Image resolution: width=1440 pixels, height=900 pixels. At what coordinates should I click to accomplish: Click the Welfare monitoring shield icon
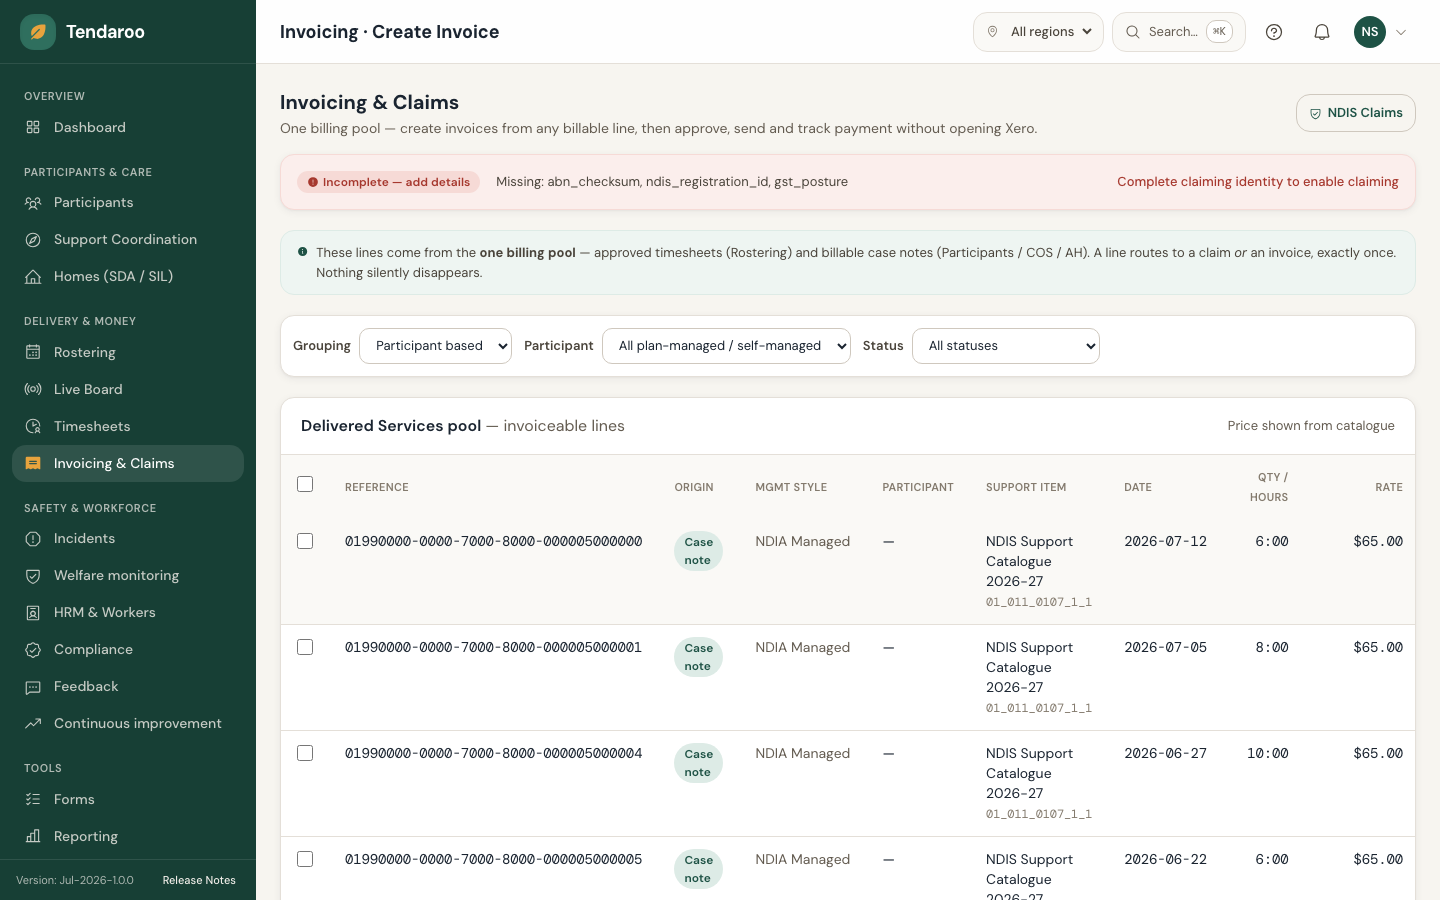coord(33,575)
